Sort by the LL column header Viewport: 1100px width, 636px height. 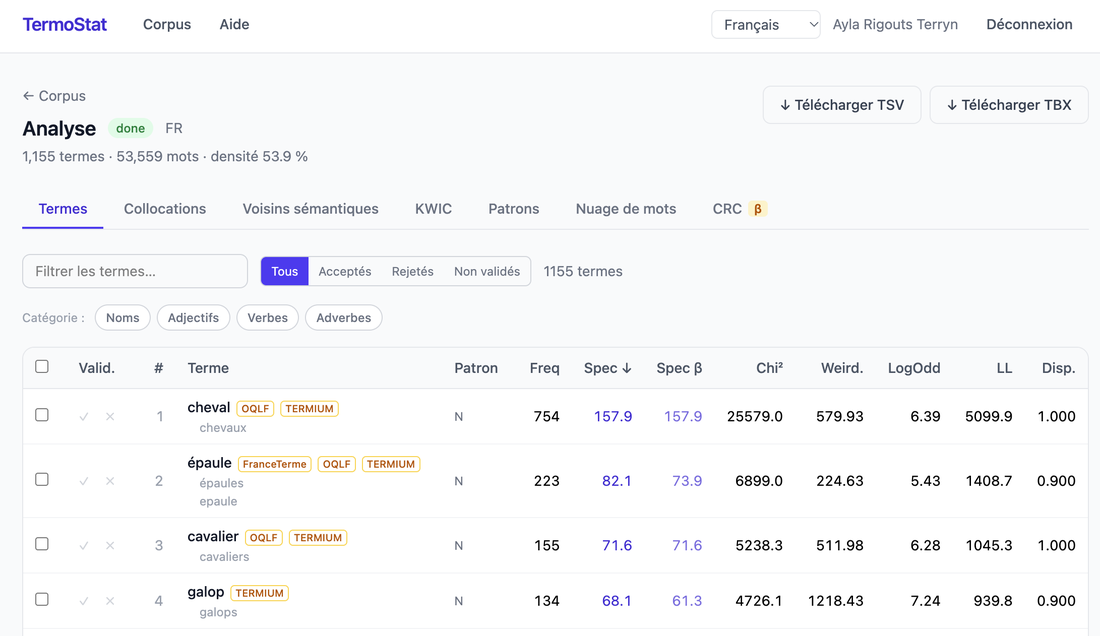click(1005, 368)
